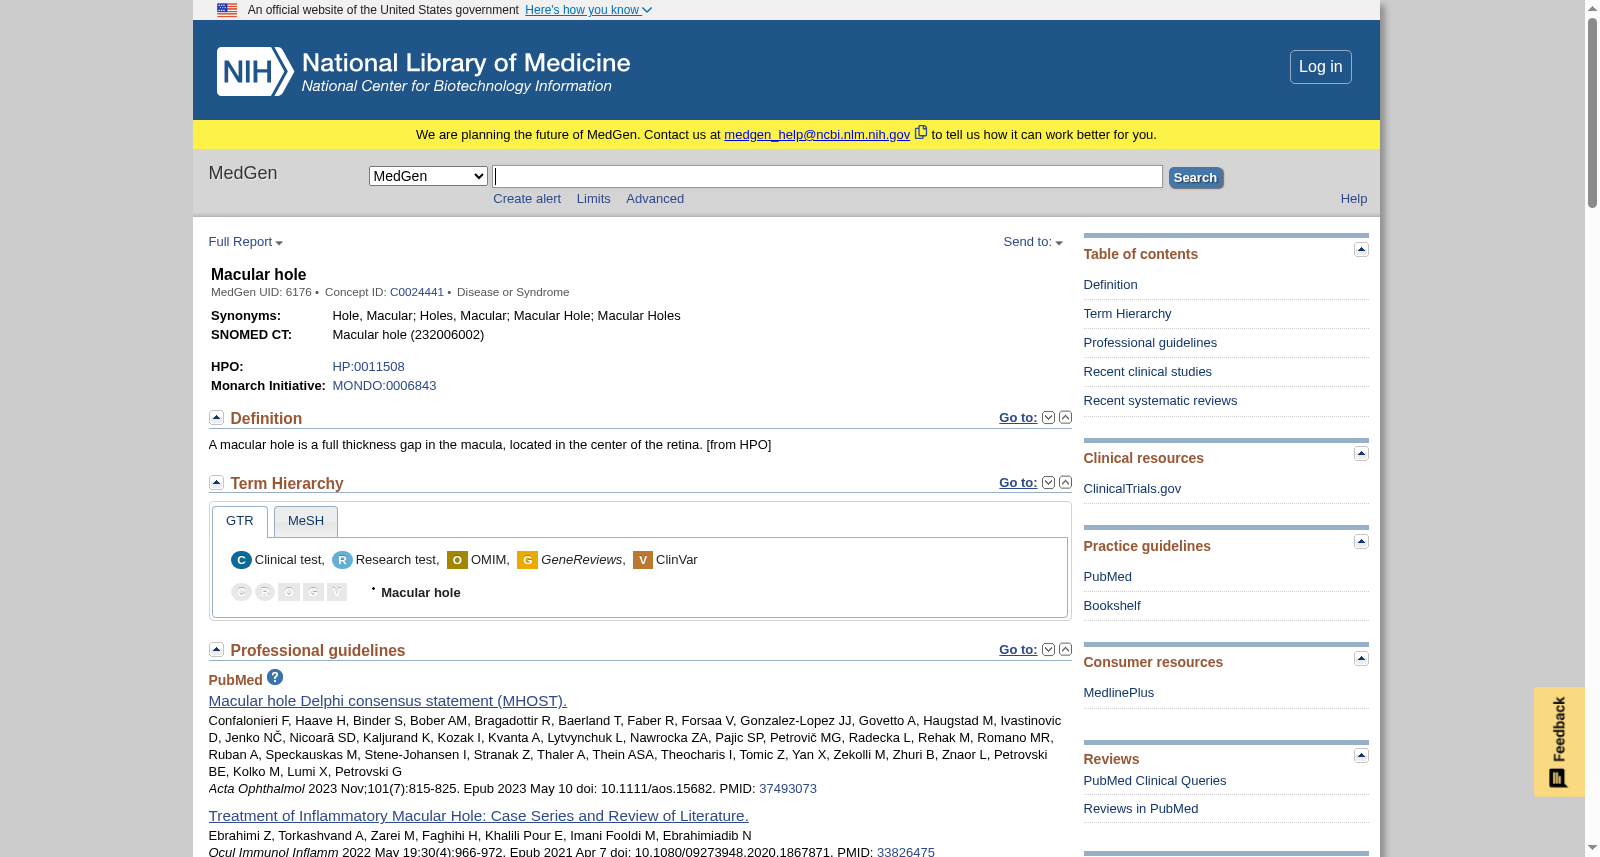Focus the MedGen search text field
Image resolution: width=1600 pixels, height=857 pixels.
coord(828,177)
